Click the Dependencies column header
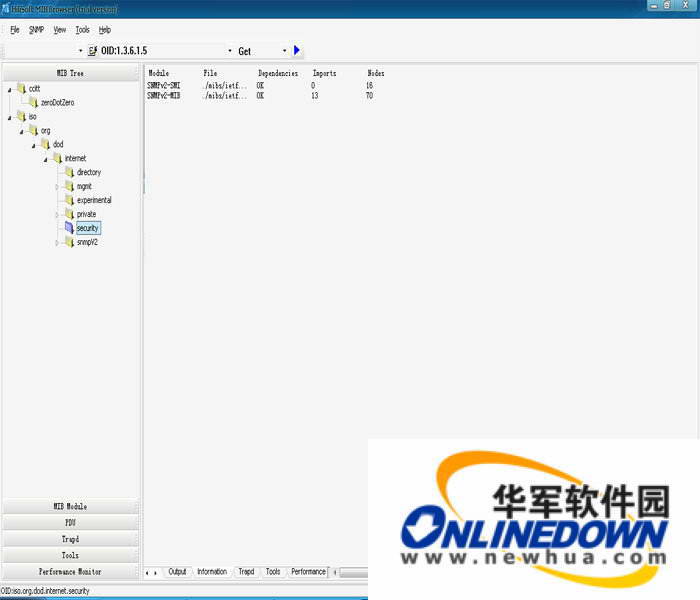This screenshot has width=700, height=600. point(278,73)
